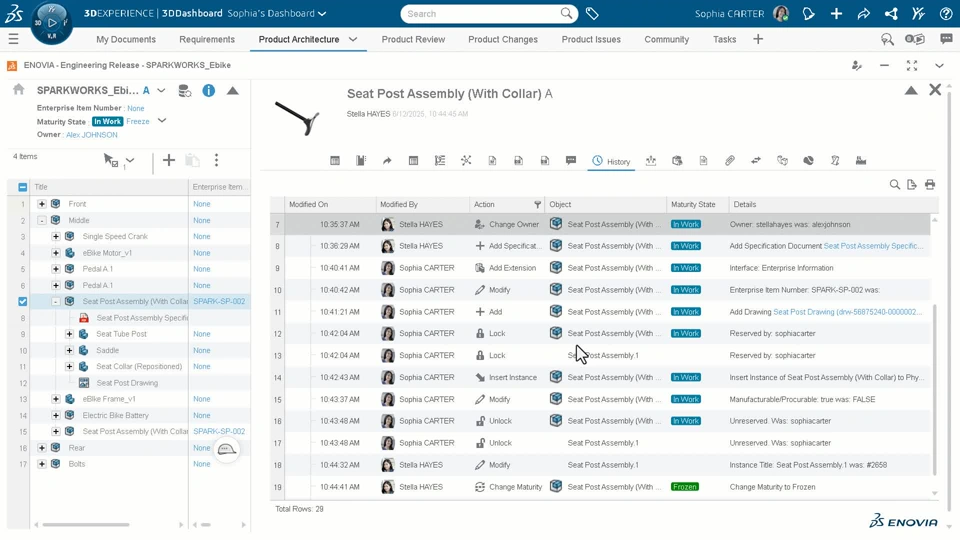The image size is (960, 540).
Task: Click the Freeze maturity link
Action: coord(138,121)
